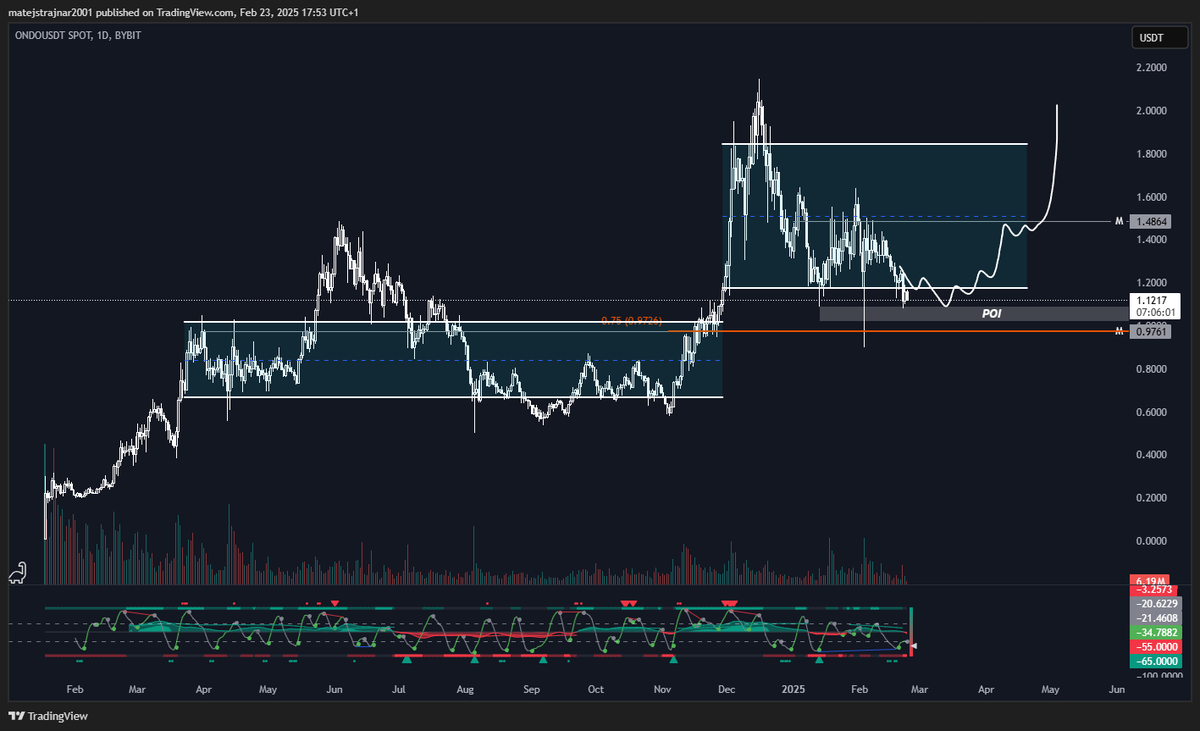Click the 0.75 (0.9726) fib level label
Screen dimensions: 1200x731
tap(631, 321)
